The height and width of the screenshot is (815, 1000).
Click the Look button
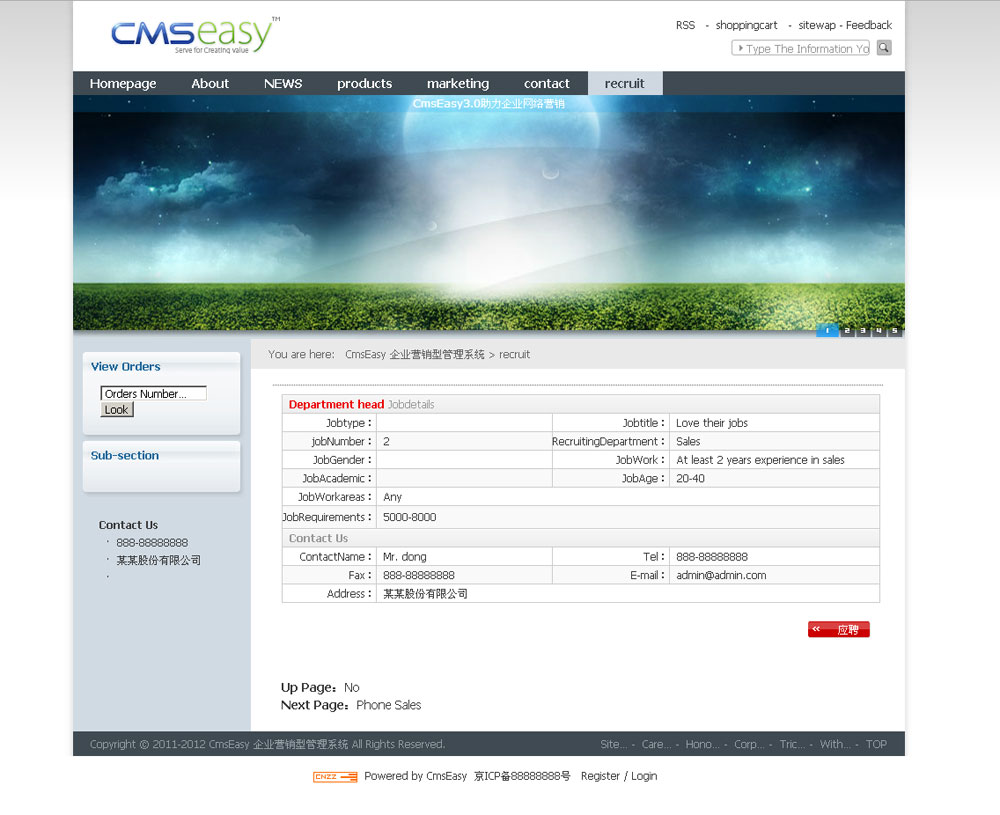coord(117,410)
